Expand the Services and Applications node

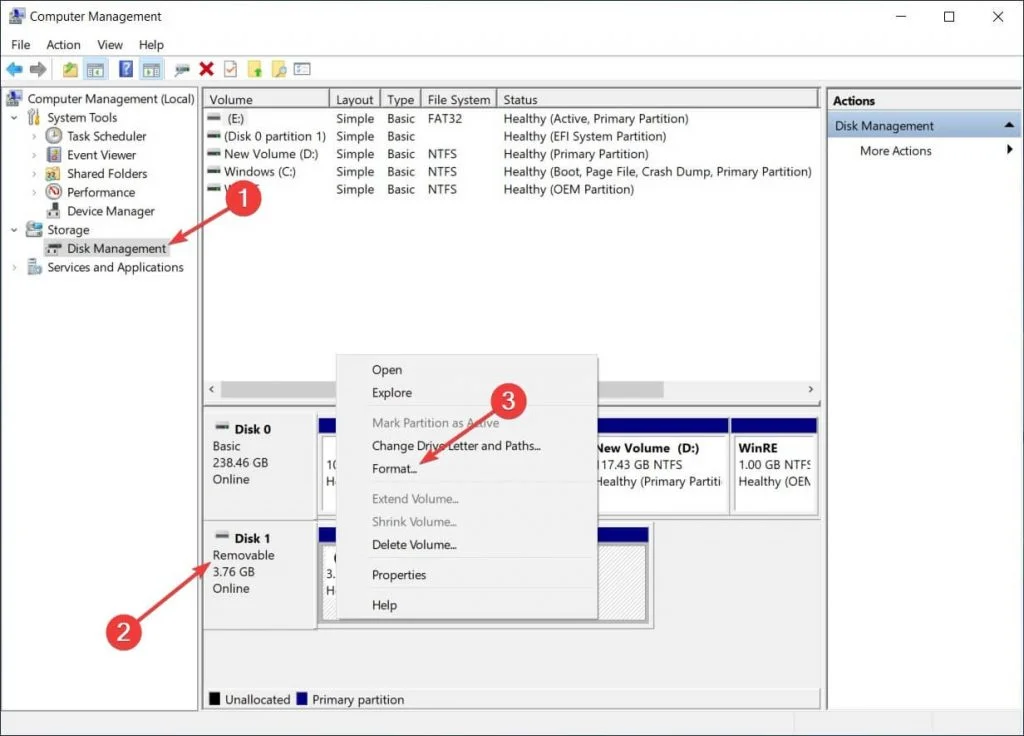14,267
